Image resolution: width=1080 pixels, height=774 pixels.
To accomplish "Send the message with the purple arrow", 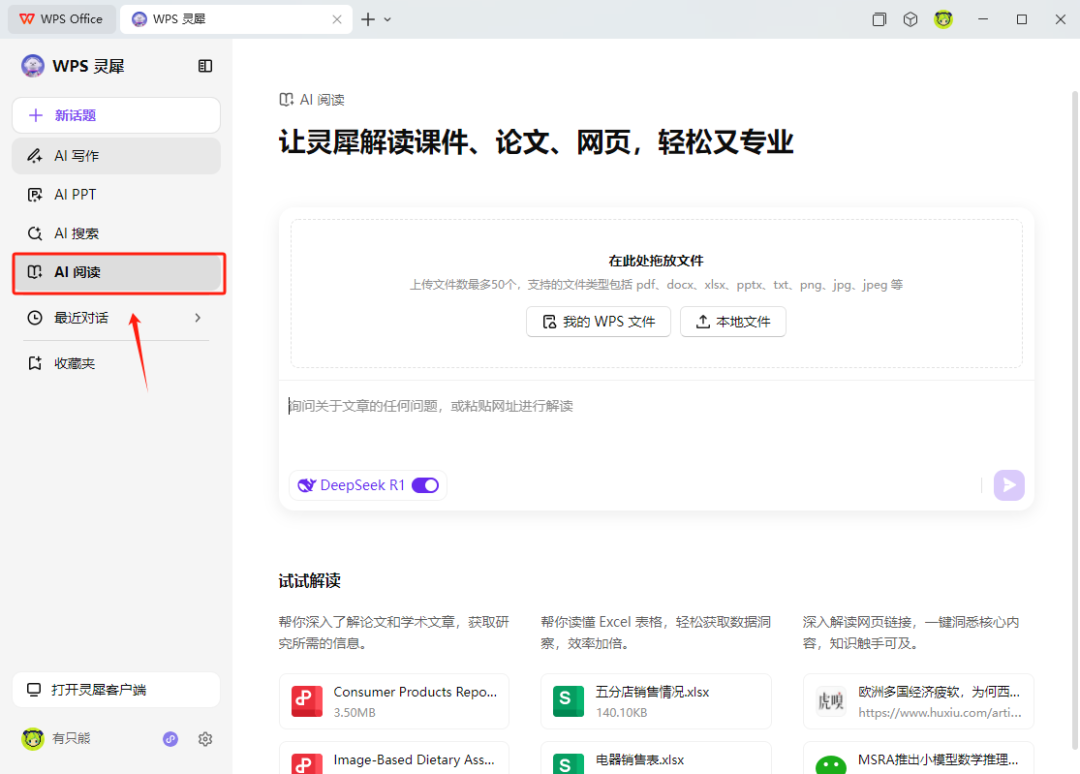I will pyautogui.click(x=1008, y=485).
